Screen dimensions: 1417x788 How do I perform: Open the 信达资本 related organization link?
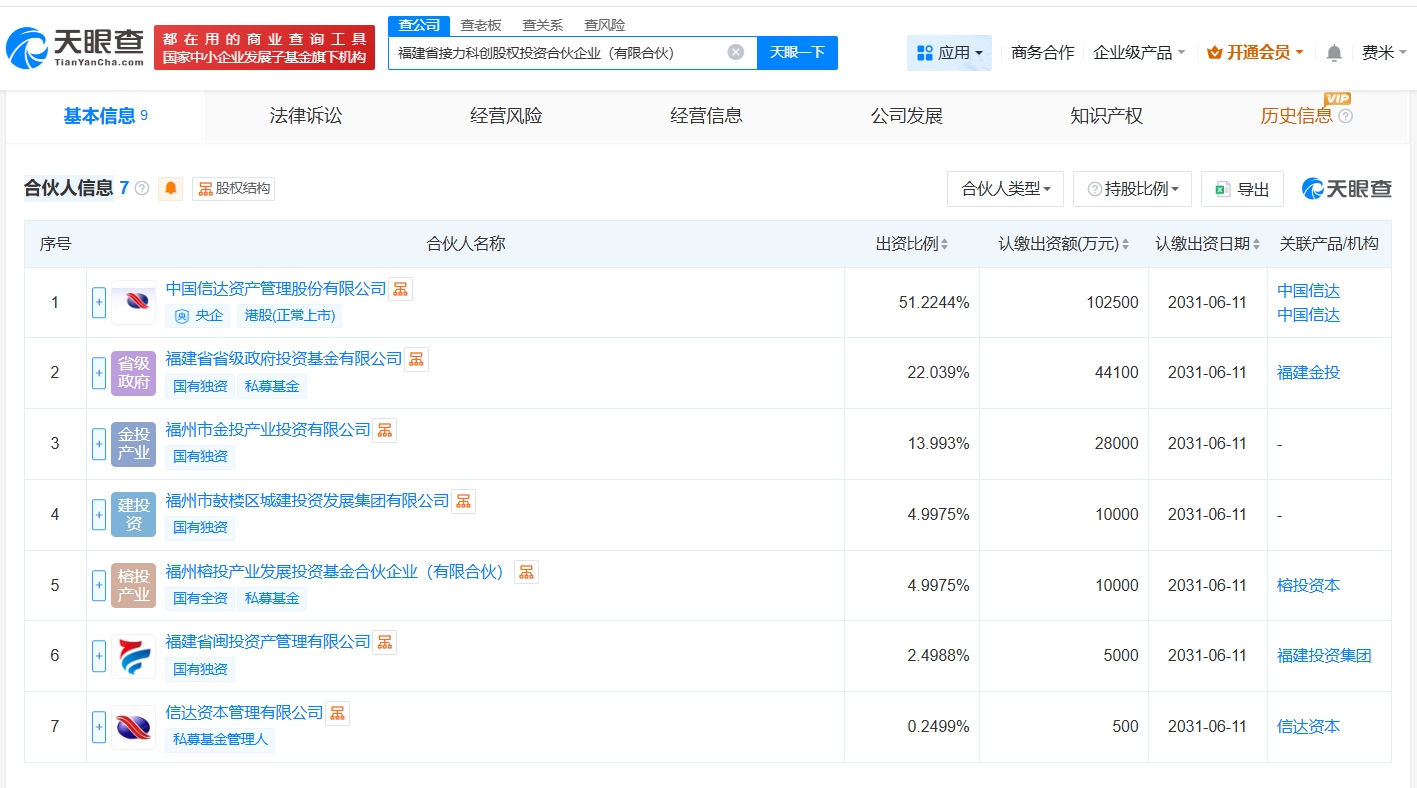1308,727
